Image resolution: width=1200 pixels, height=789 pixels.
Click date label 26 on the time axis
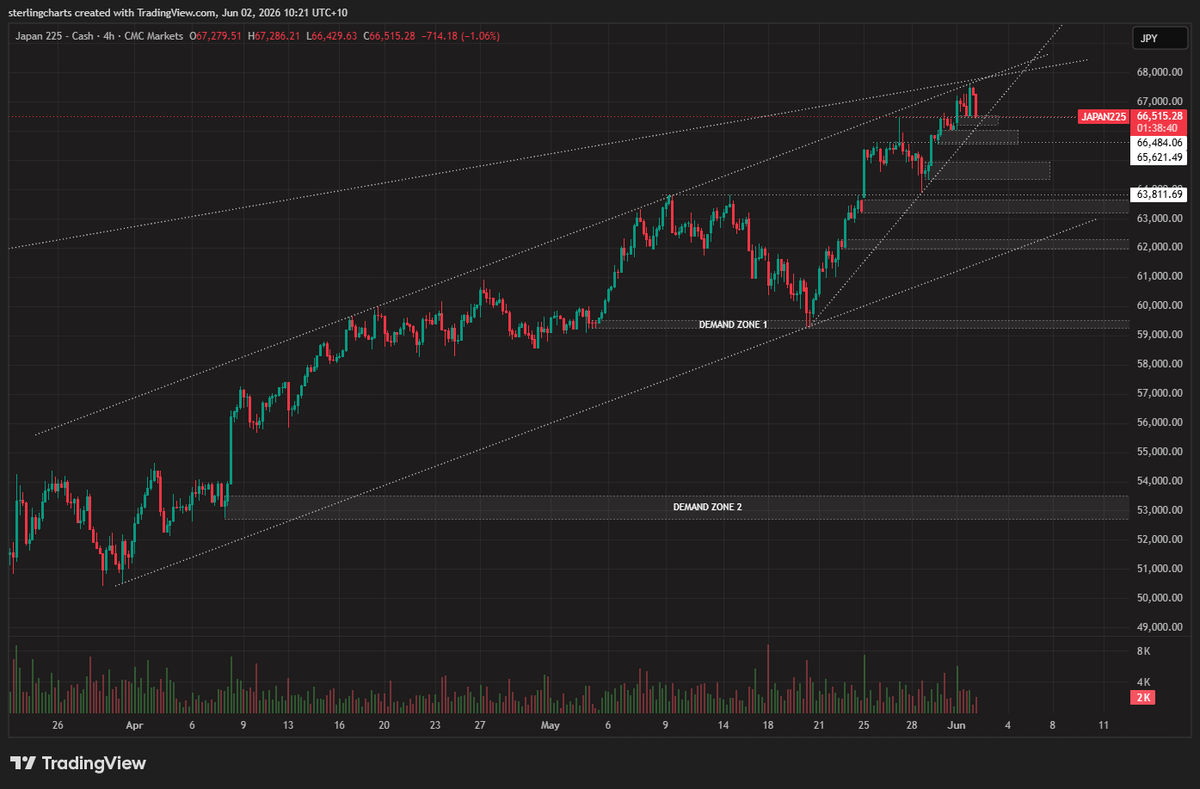tap(57, 724)
